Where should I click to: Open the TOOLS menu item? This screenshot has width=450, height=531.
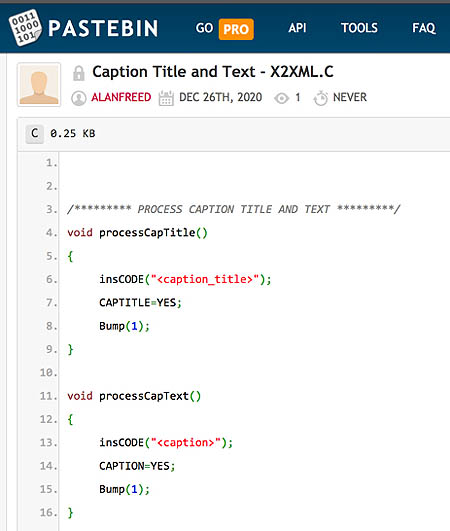[359, 28]
